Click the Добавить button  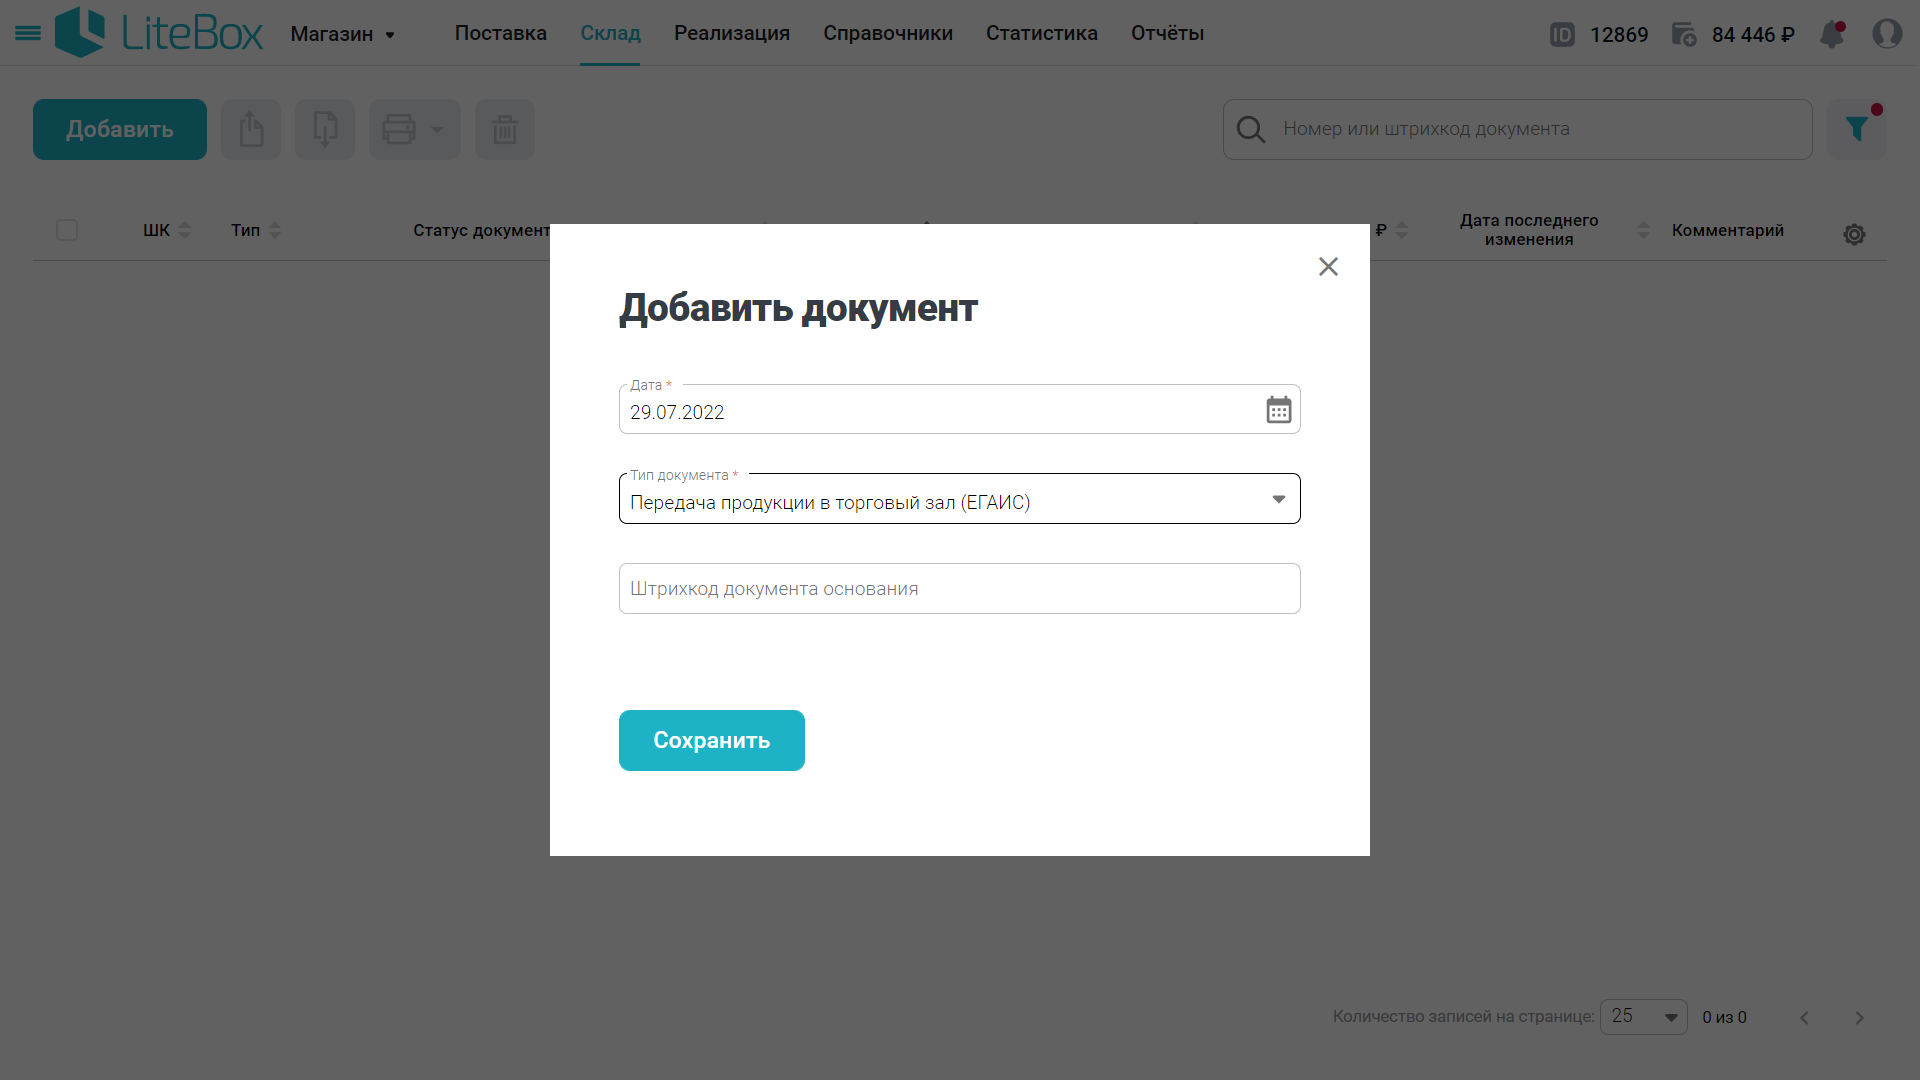tap(120, 129)
